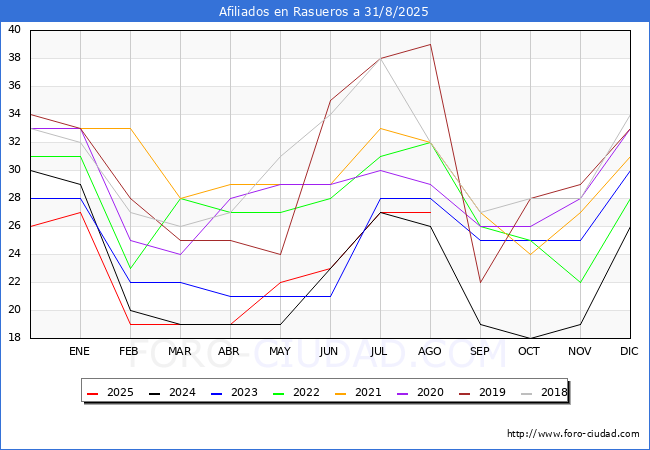
Task: Click the y-axis value 32
Action: click(15, 142)
